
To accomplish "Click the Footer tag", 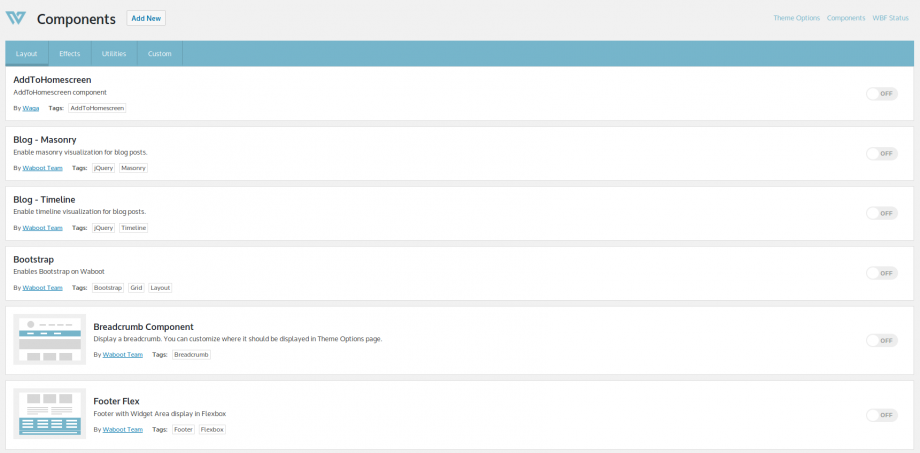I will coord(183,430).
